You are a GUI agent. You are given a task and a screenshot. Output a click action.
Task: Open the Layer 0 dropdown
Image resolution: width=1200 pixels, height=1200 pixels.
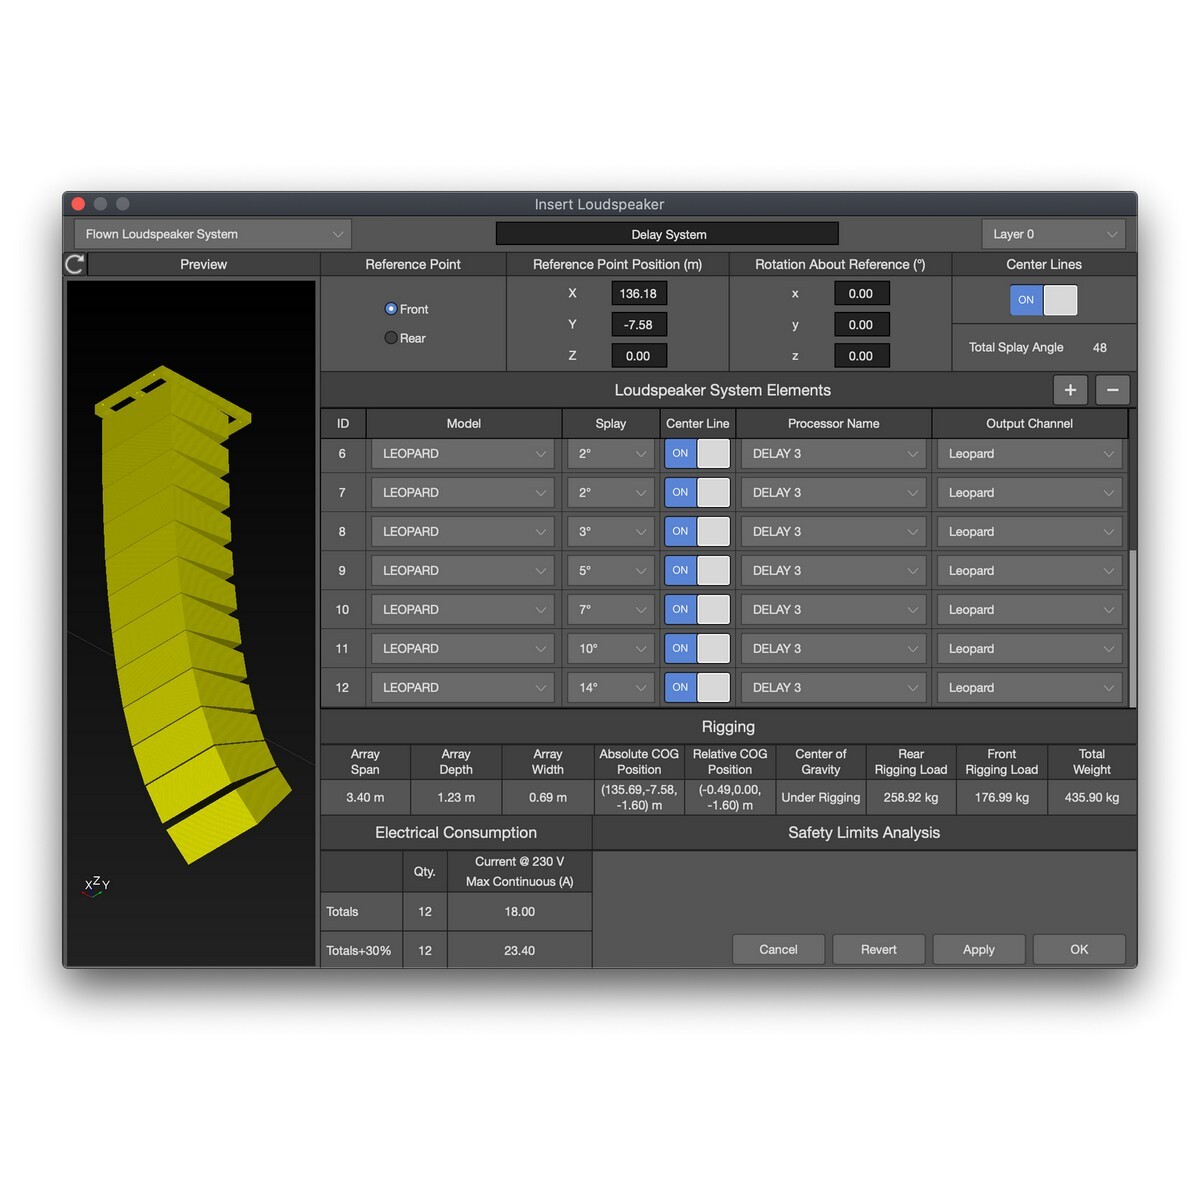(x=1053, y=234)
